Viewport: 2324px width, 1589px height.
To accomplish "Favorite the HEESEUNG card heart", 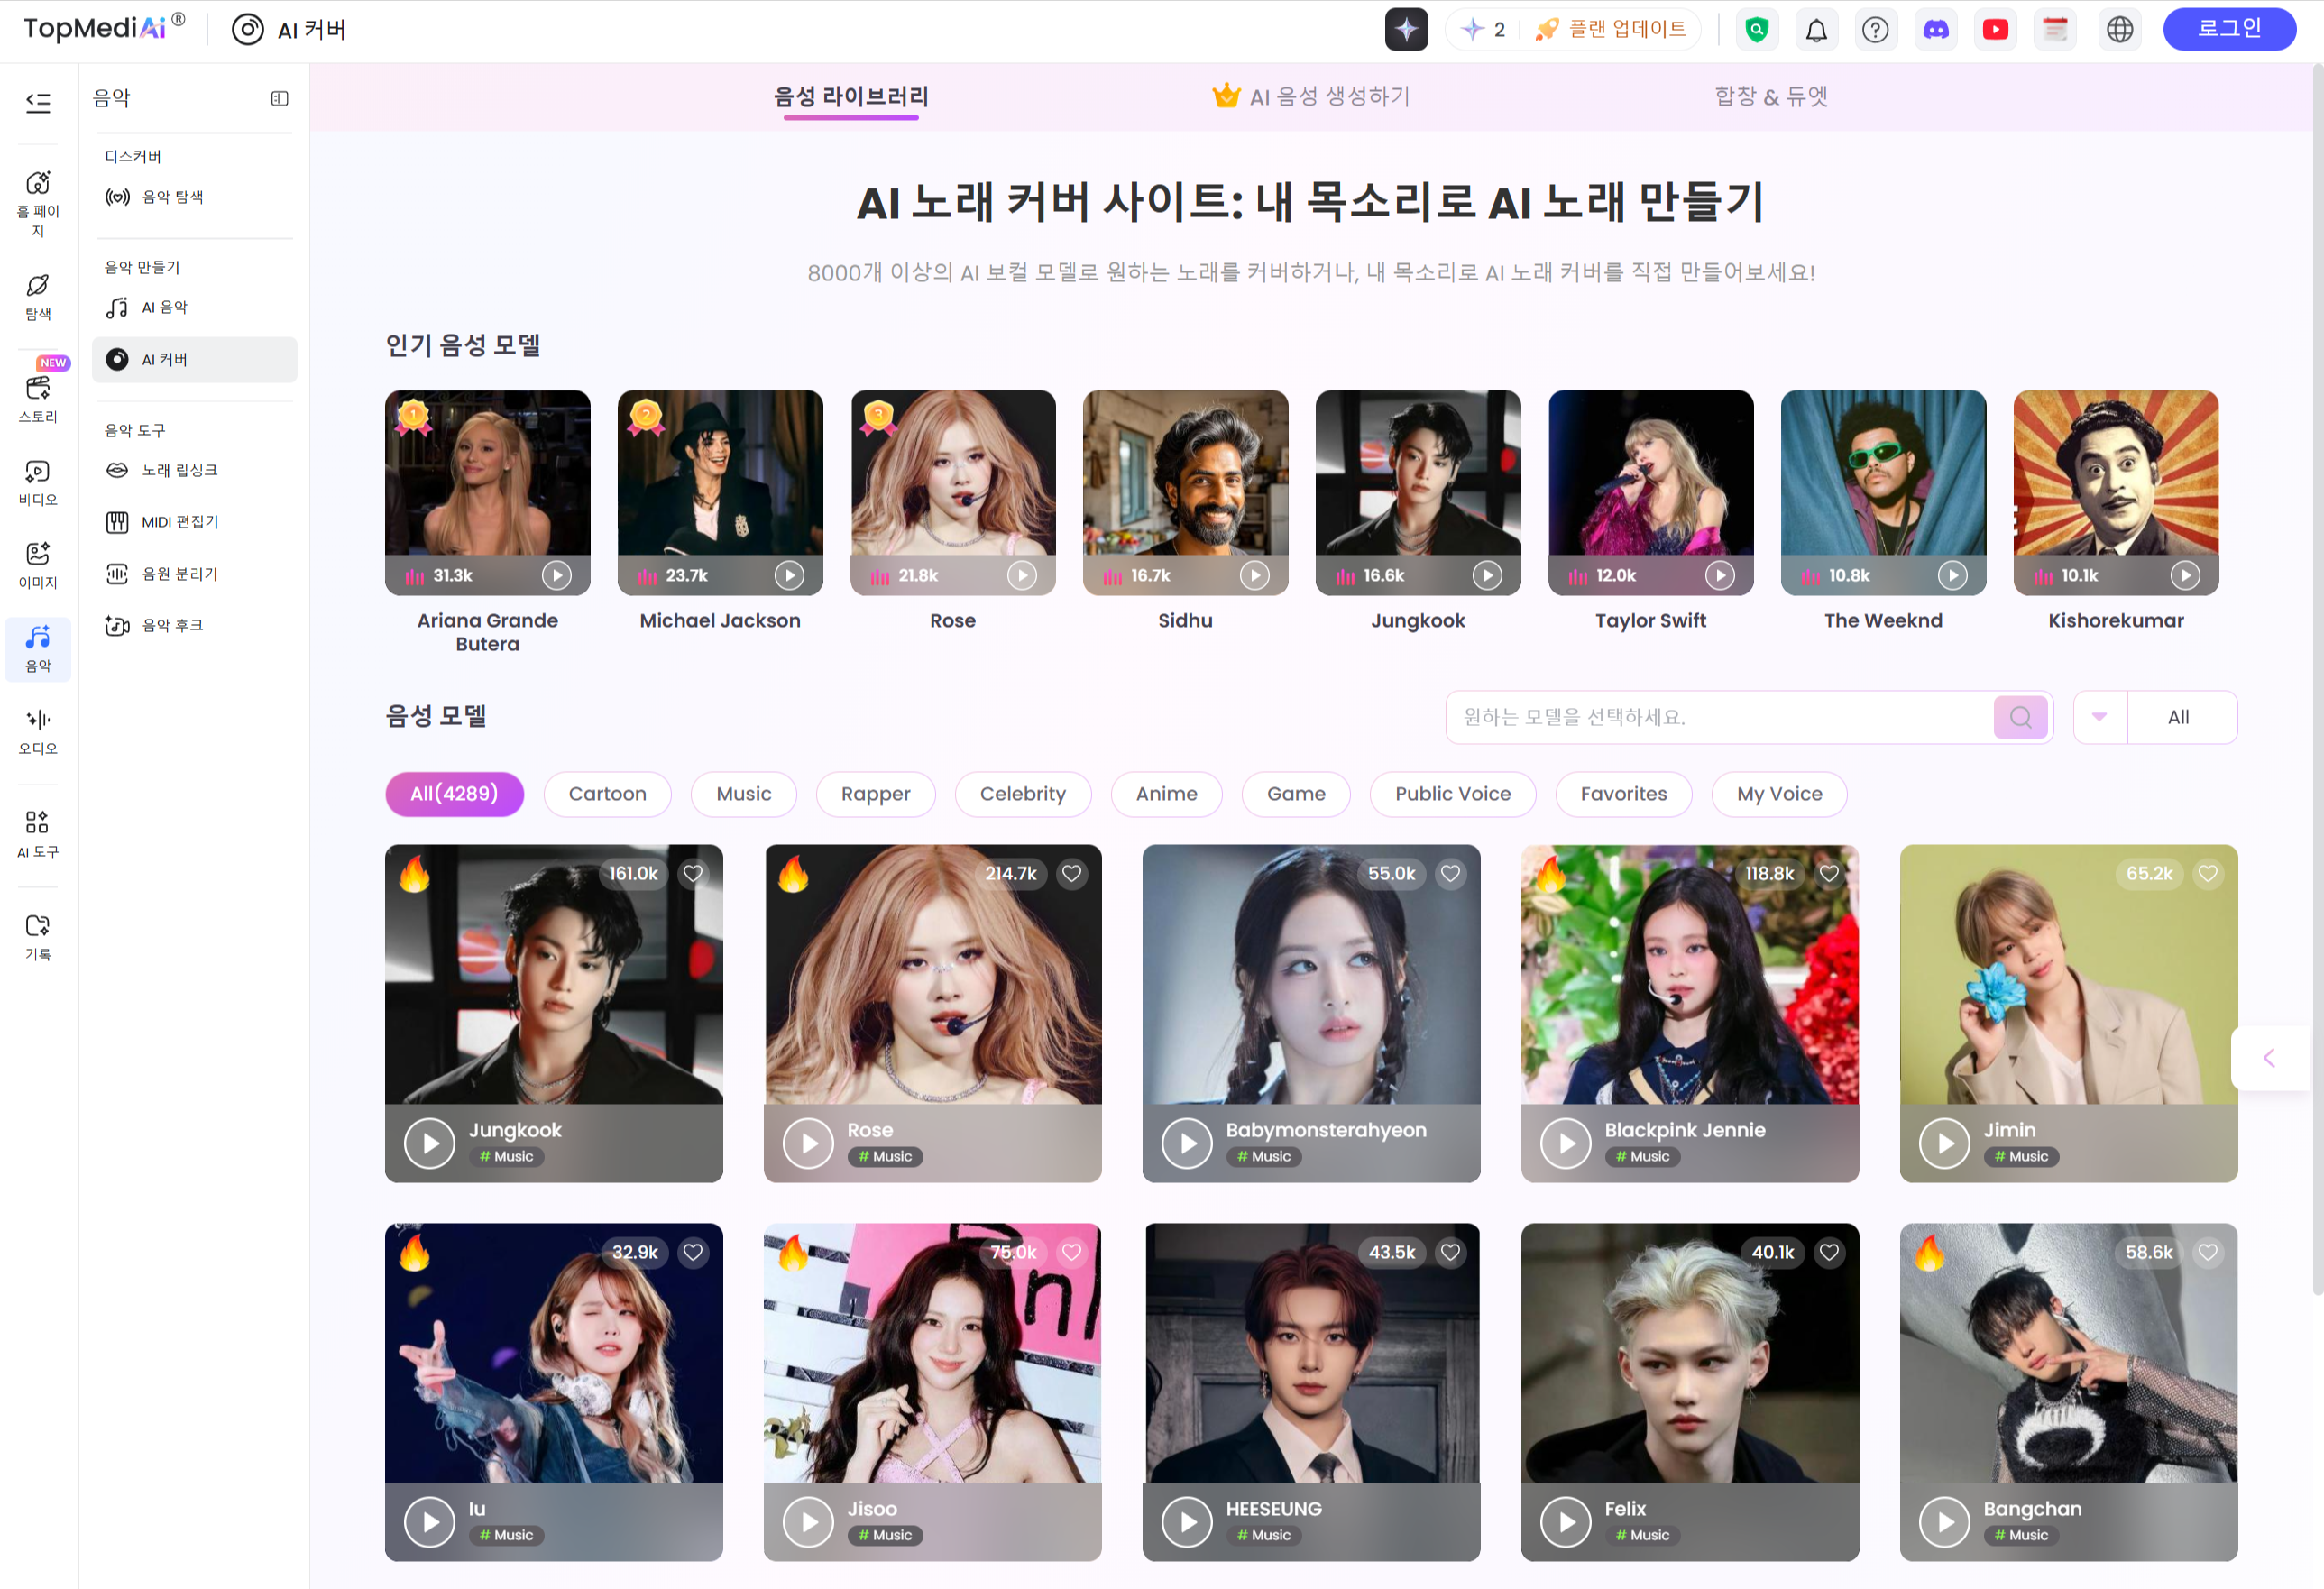I will coord(1450,1252).
